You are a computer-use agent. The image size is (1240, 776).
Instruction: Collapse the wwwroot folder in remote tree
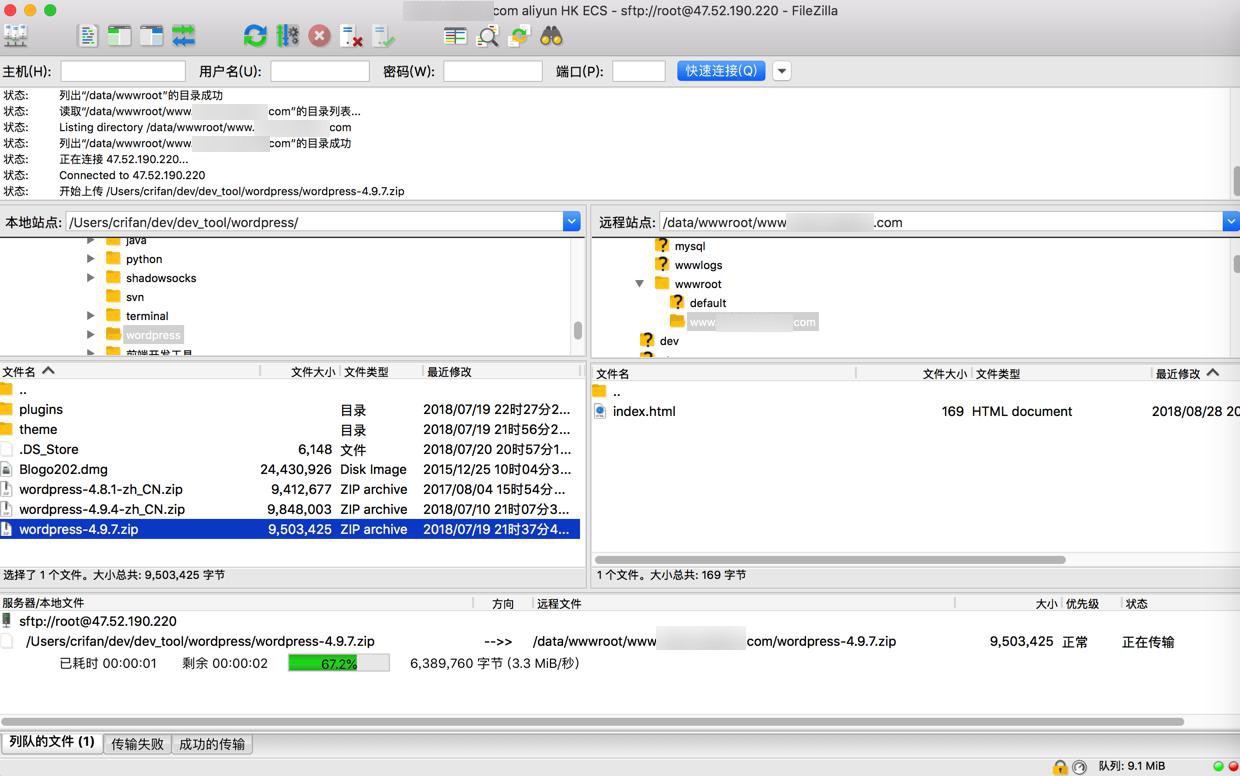tap(640, 284)
